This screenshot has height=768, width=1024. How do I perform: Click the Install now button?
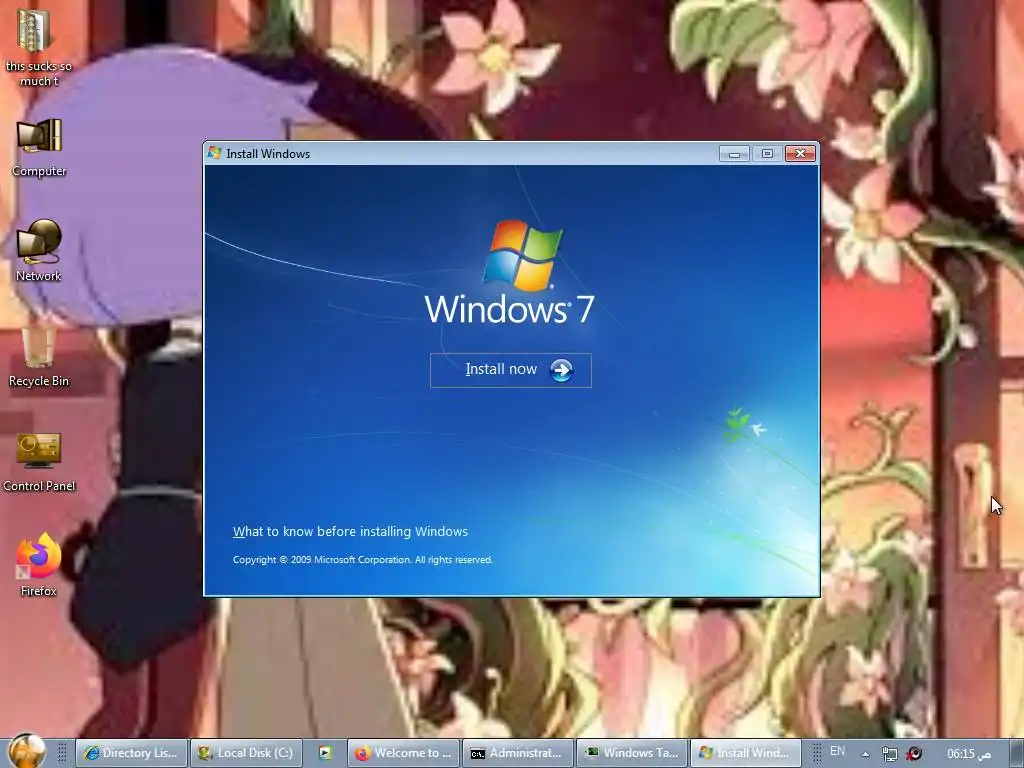tap(511, 370)
